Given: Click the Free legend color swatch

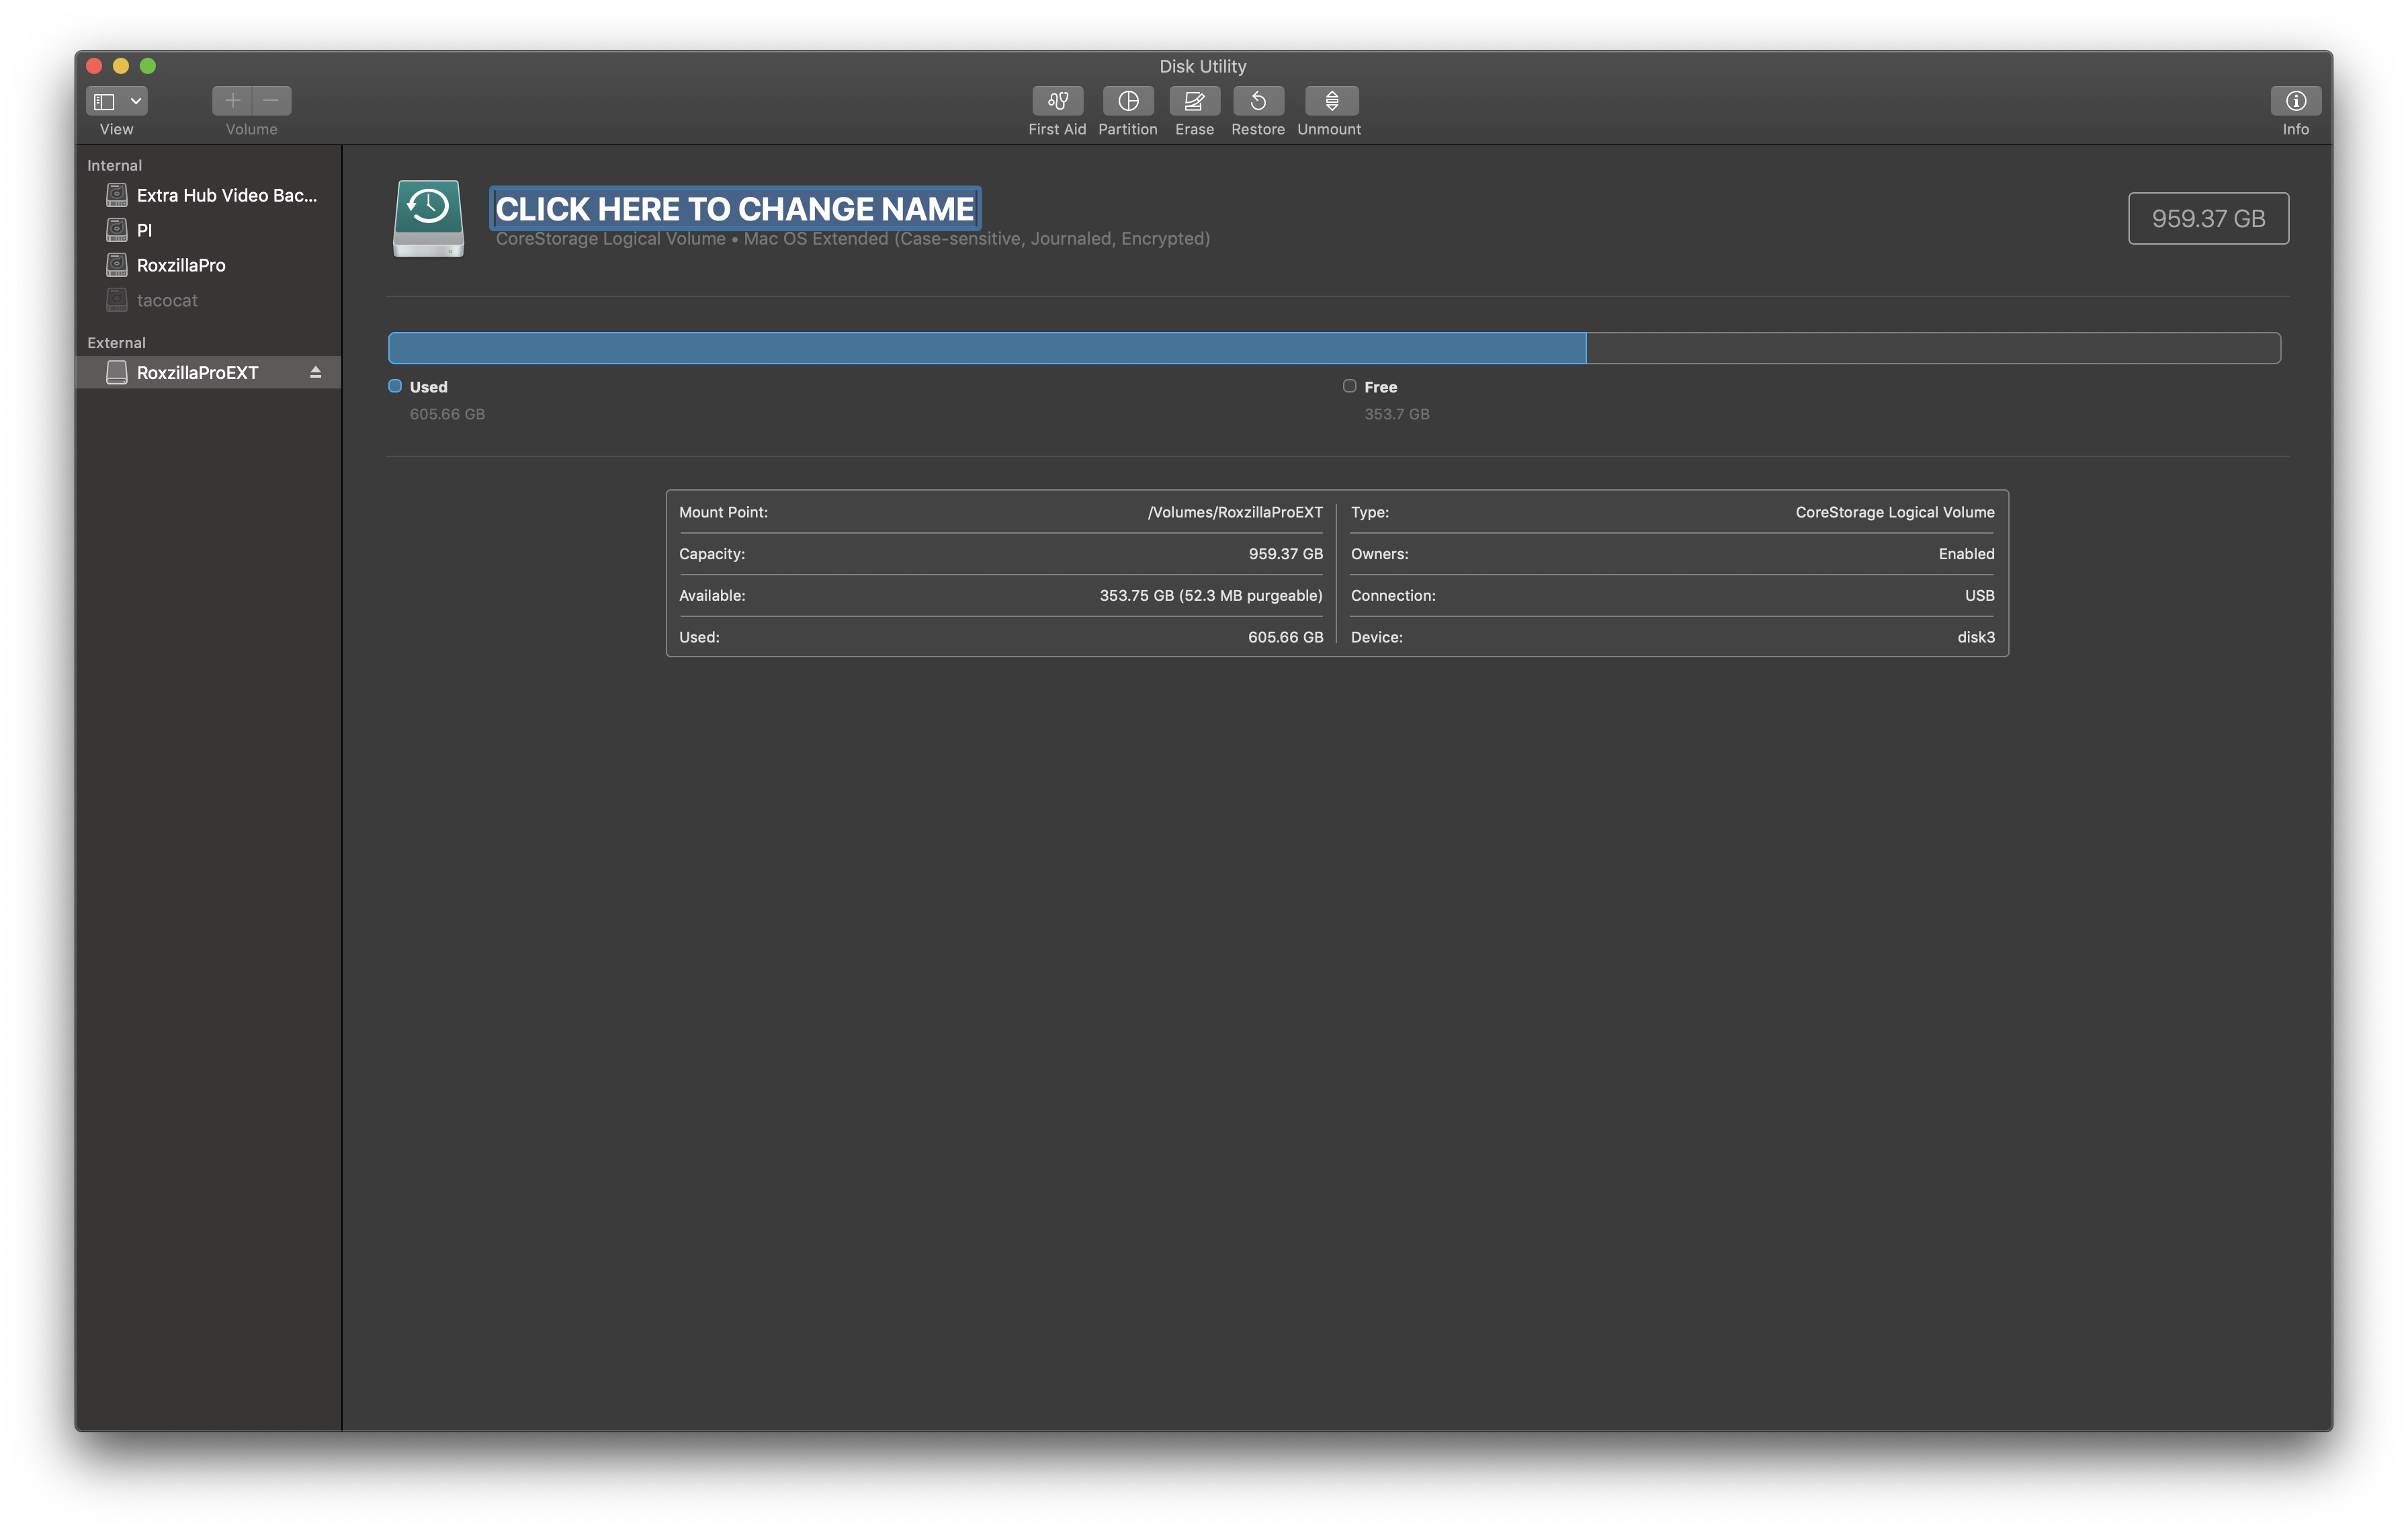Looking at the screenshot, I should (1349, 386).
